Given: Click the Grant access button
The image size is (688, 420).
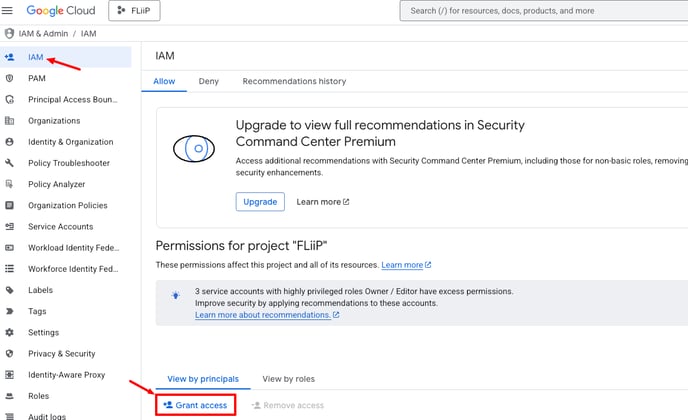Looking at the screenshot, I should tap(195, 405).
